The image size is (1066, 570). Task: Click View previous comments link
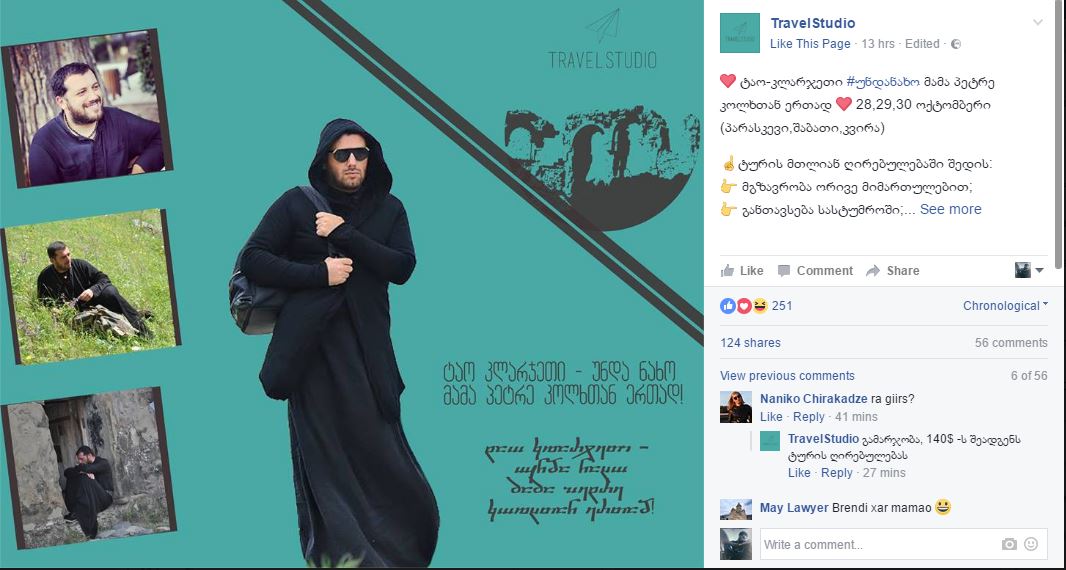tap(787, 375)
